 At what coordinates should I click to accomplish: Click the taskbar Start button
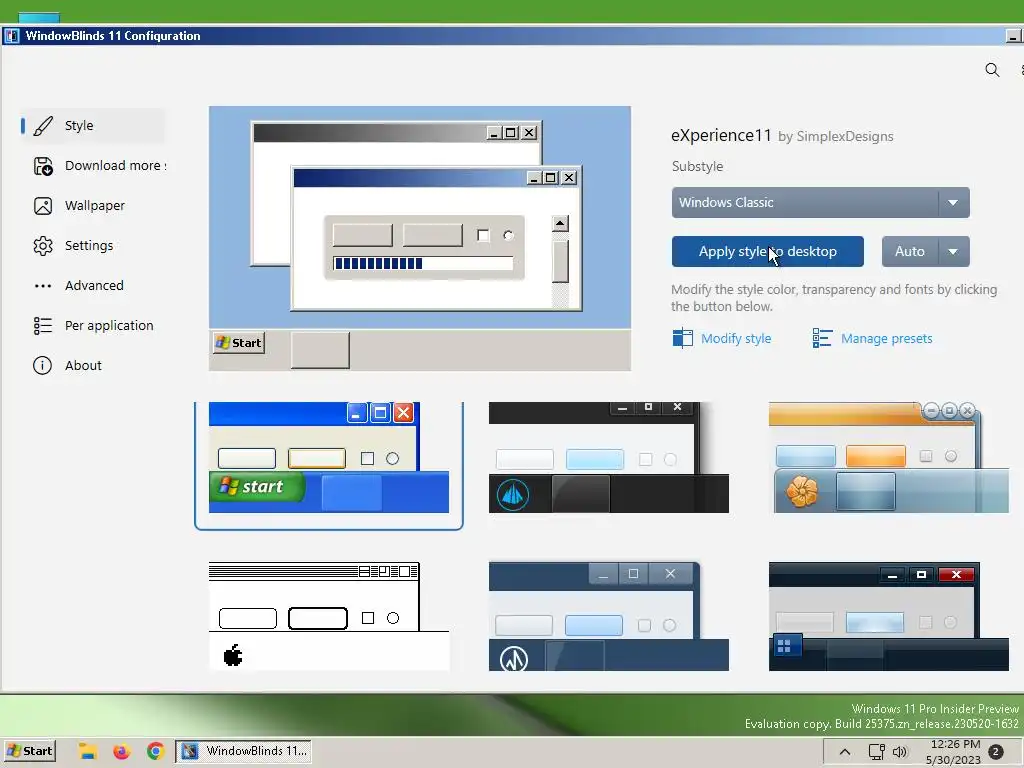tap(29, 751)
